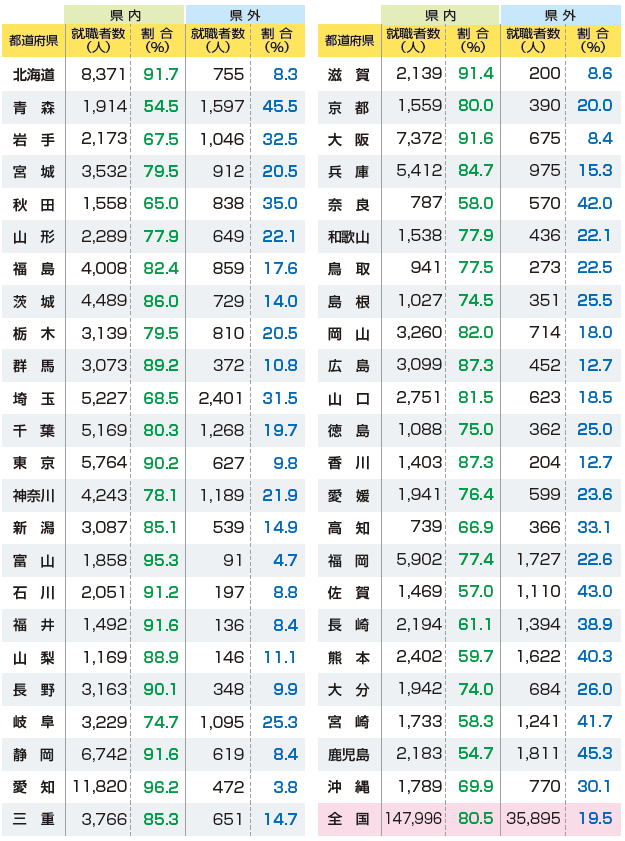Select 愛知's in-prefecture count 11,820

pyautogui.click(x=100, y=787)
